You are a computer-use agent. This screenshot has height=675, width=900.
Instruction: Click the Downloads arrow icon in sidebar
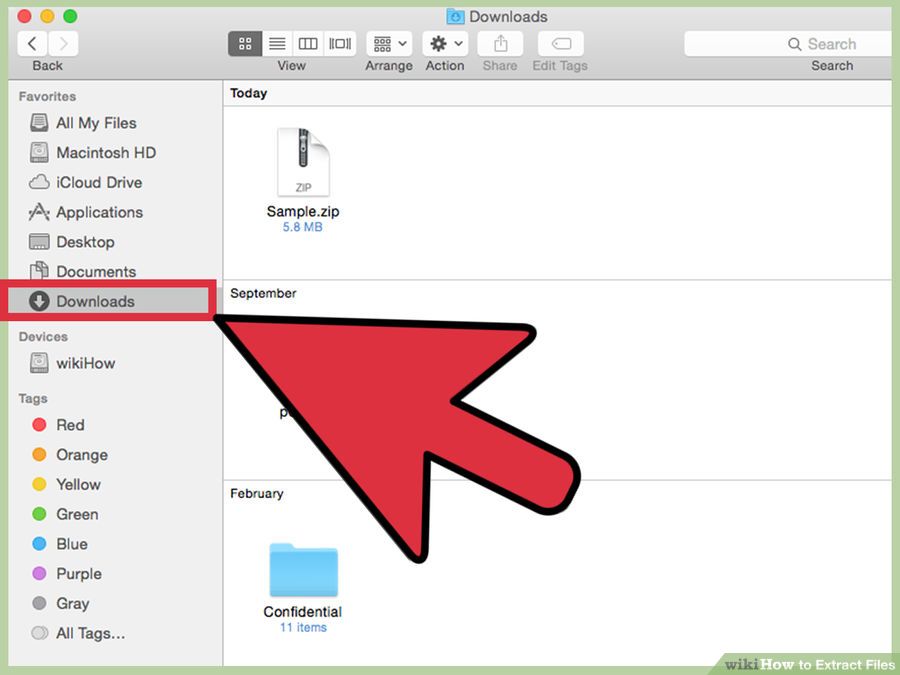39,301
